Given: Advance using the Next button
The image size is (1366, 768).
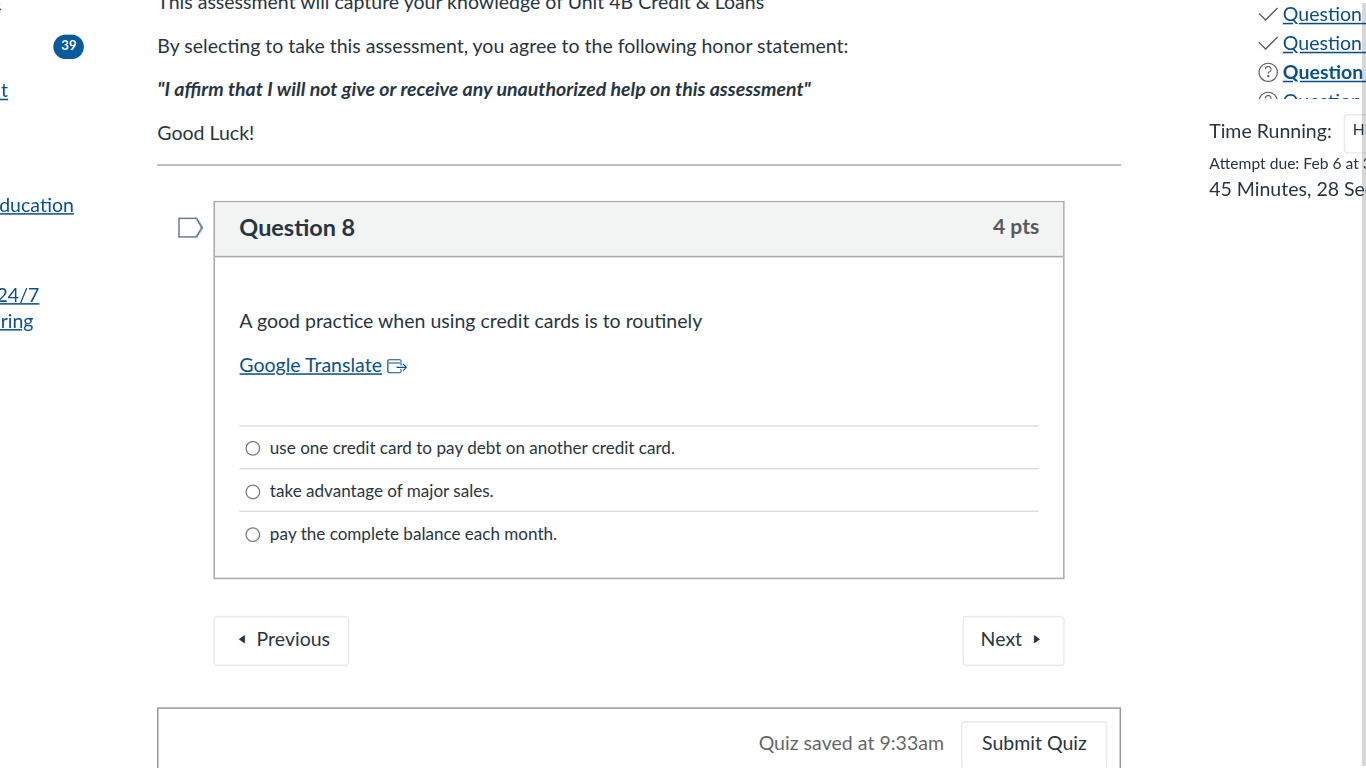Looking at the screenshot, I should [x=1013, y=640].
